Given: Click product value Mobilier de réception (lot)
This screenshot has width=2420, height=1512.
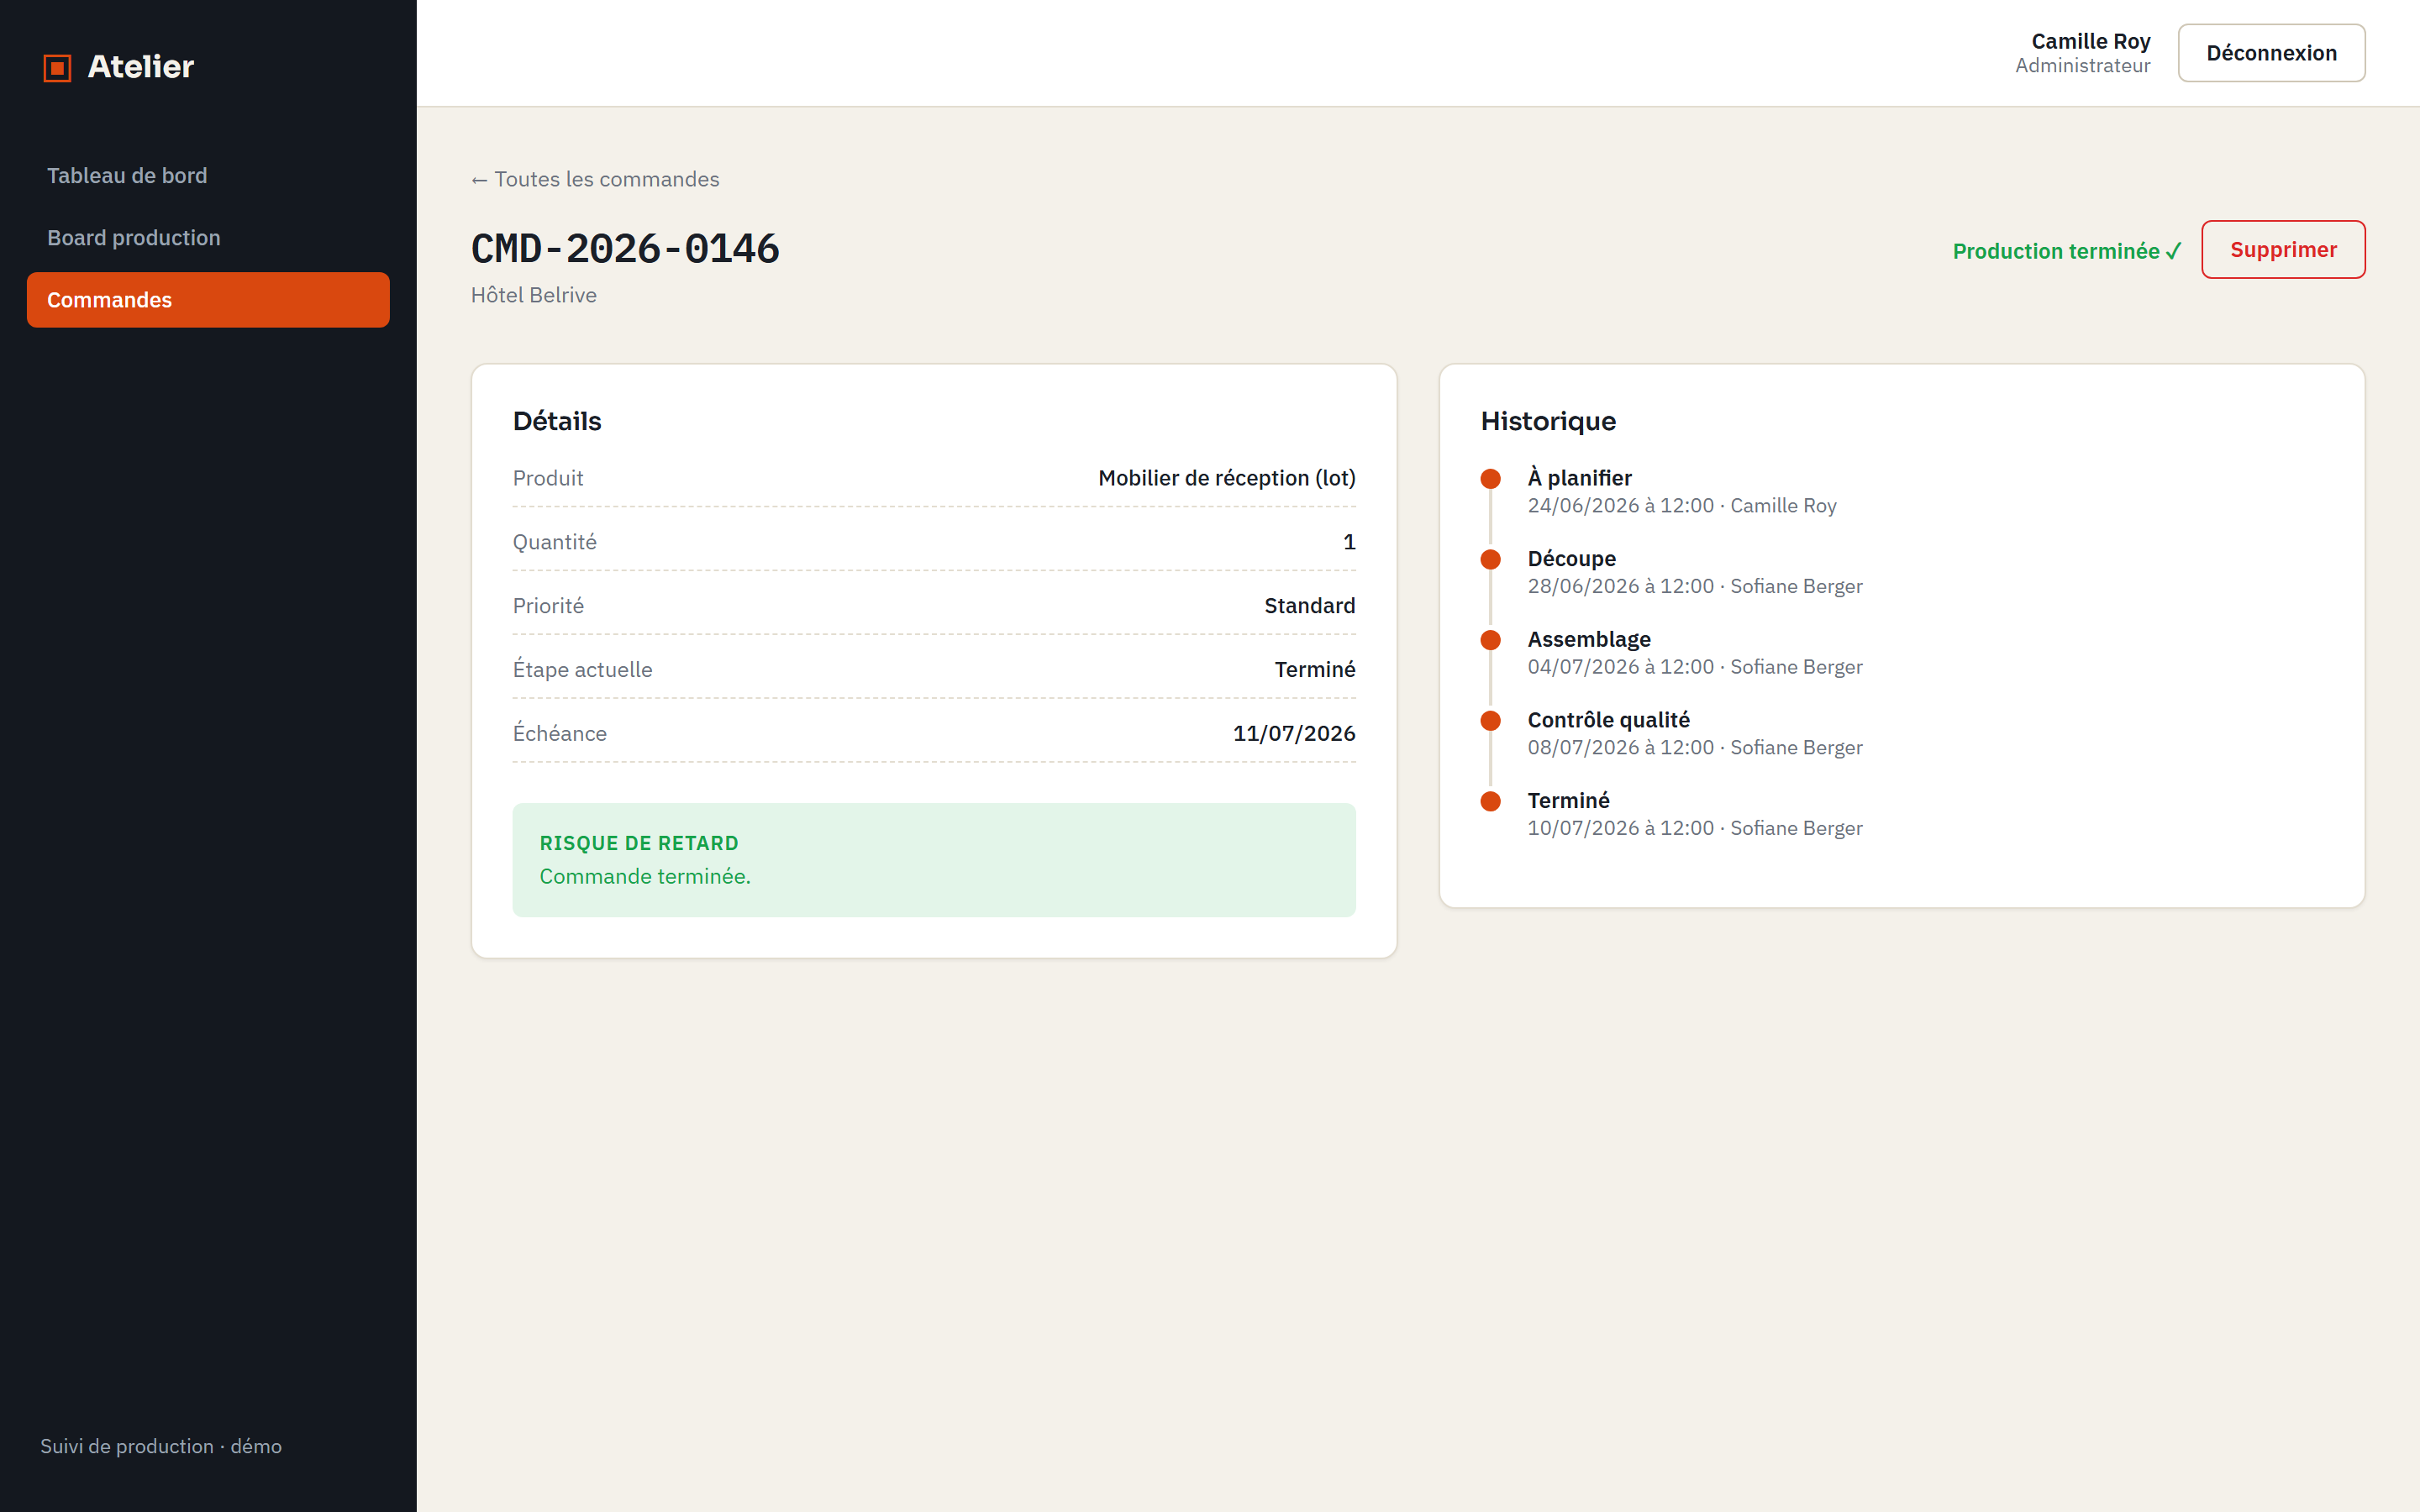Looking at the screenshot, I should point(1226,478).
